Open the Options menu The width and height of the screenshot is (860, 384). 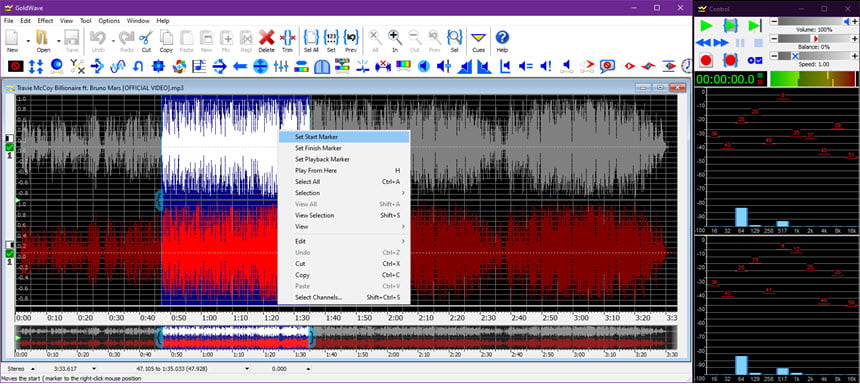pyautogui.click(x=109, y=21)
